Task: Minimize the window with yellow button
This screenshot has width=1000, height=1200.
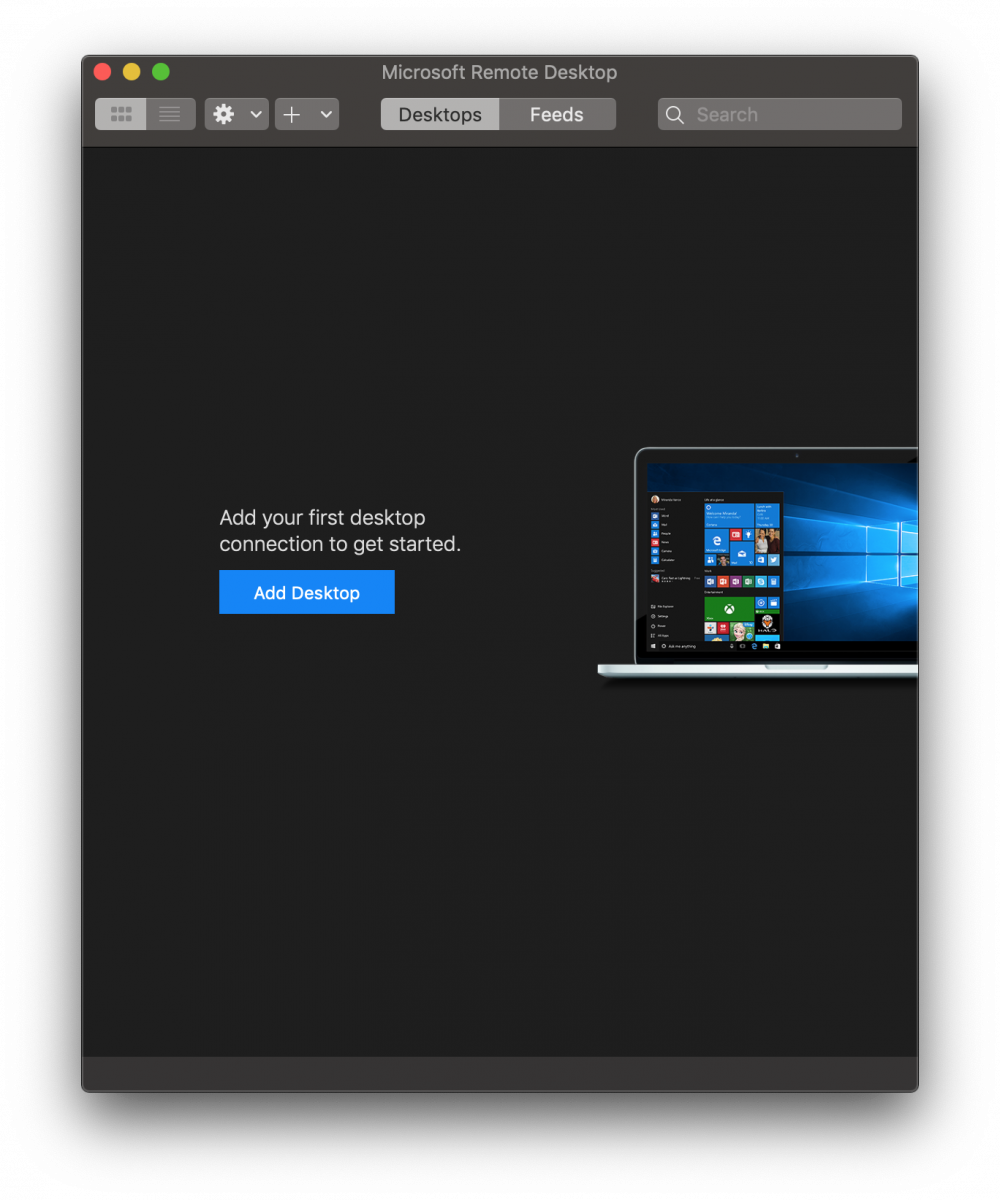Action: click(131, 72)
